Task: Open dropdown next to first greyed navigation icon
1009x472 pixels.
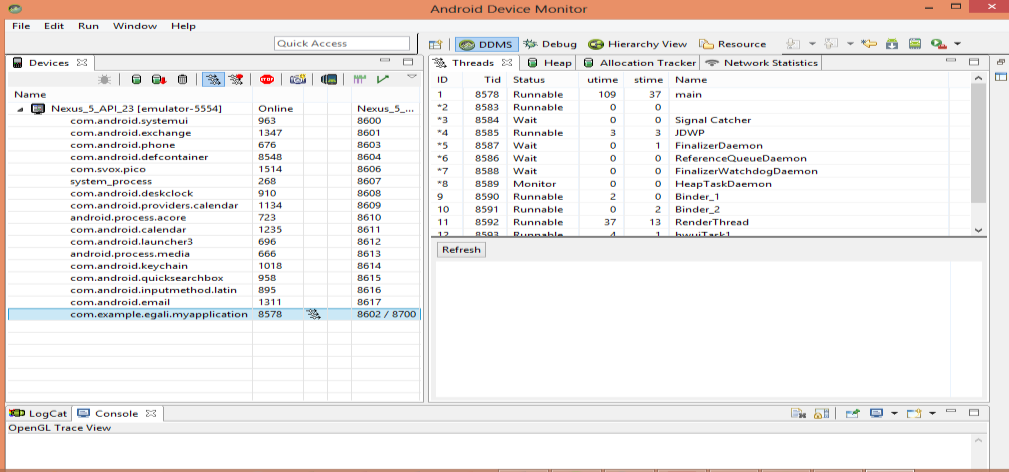Action: [812, 44]
